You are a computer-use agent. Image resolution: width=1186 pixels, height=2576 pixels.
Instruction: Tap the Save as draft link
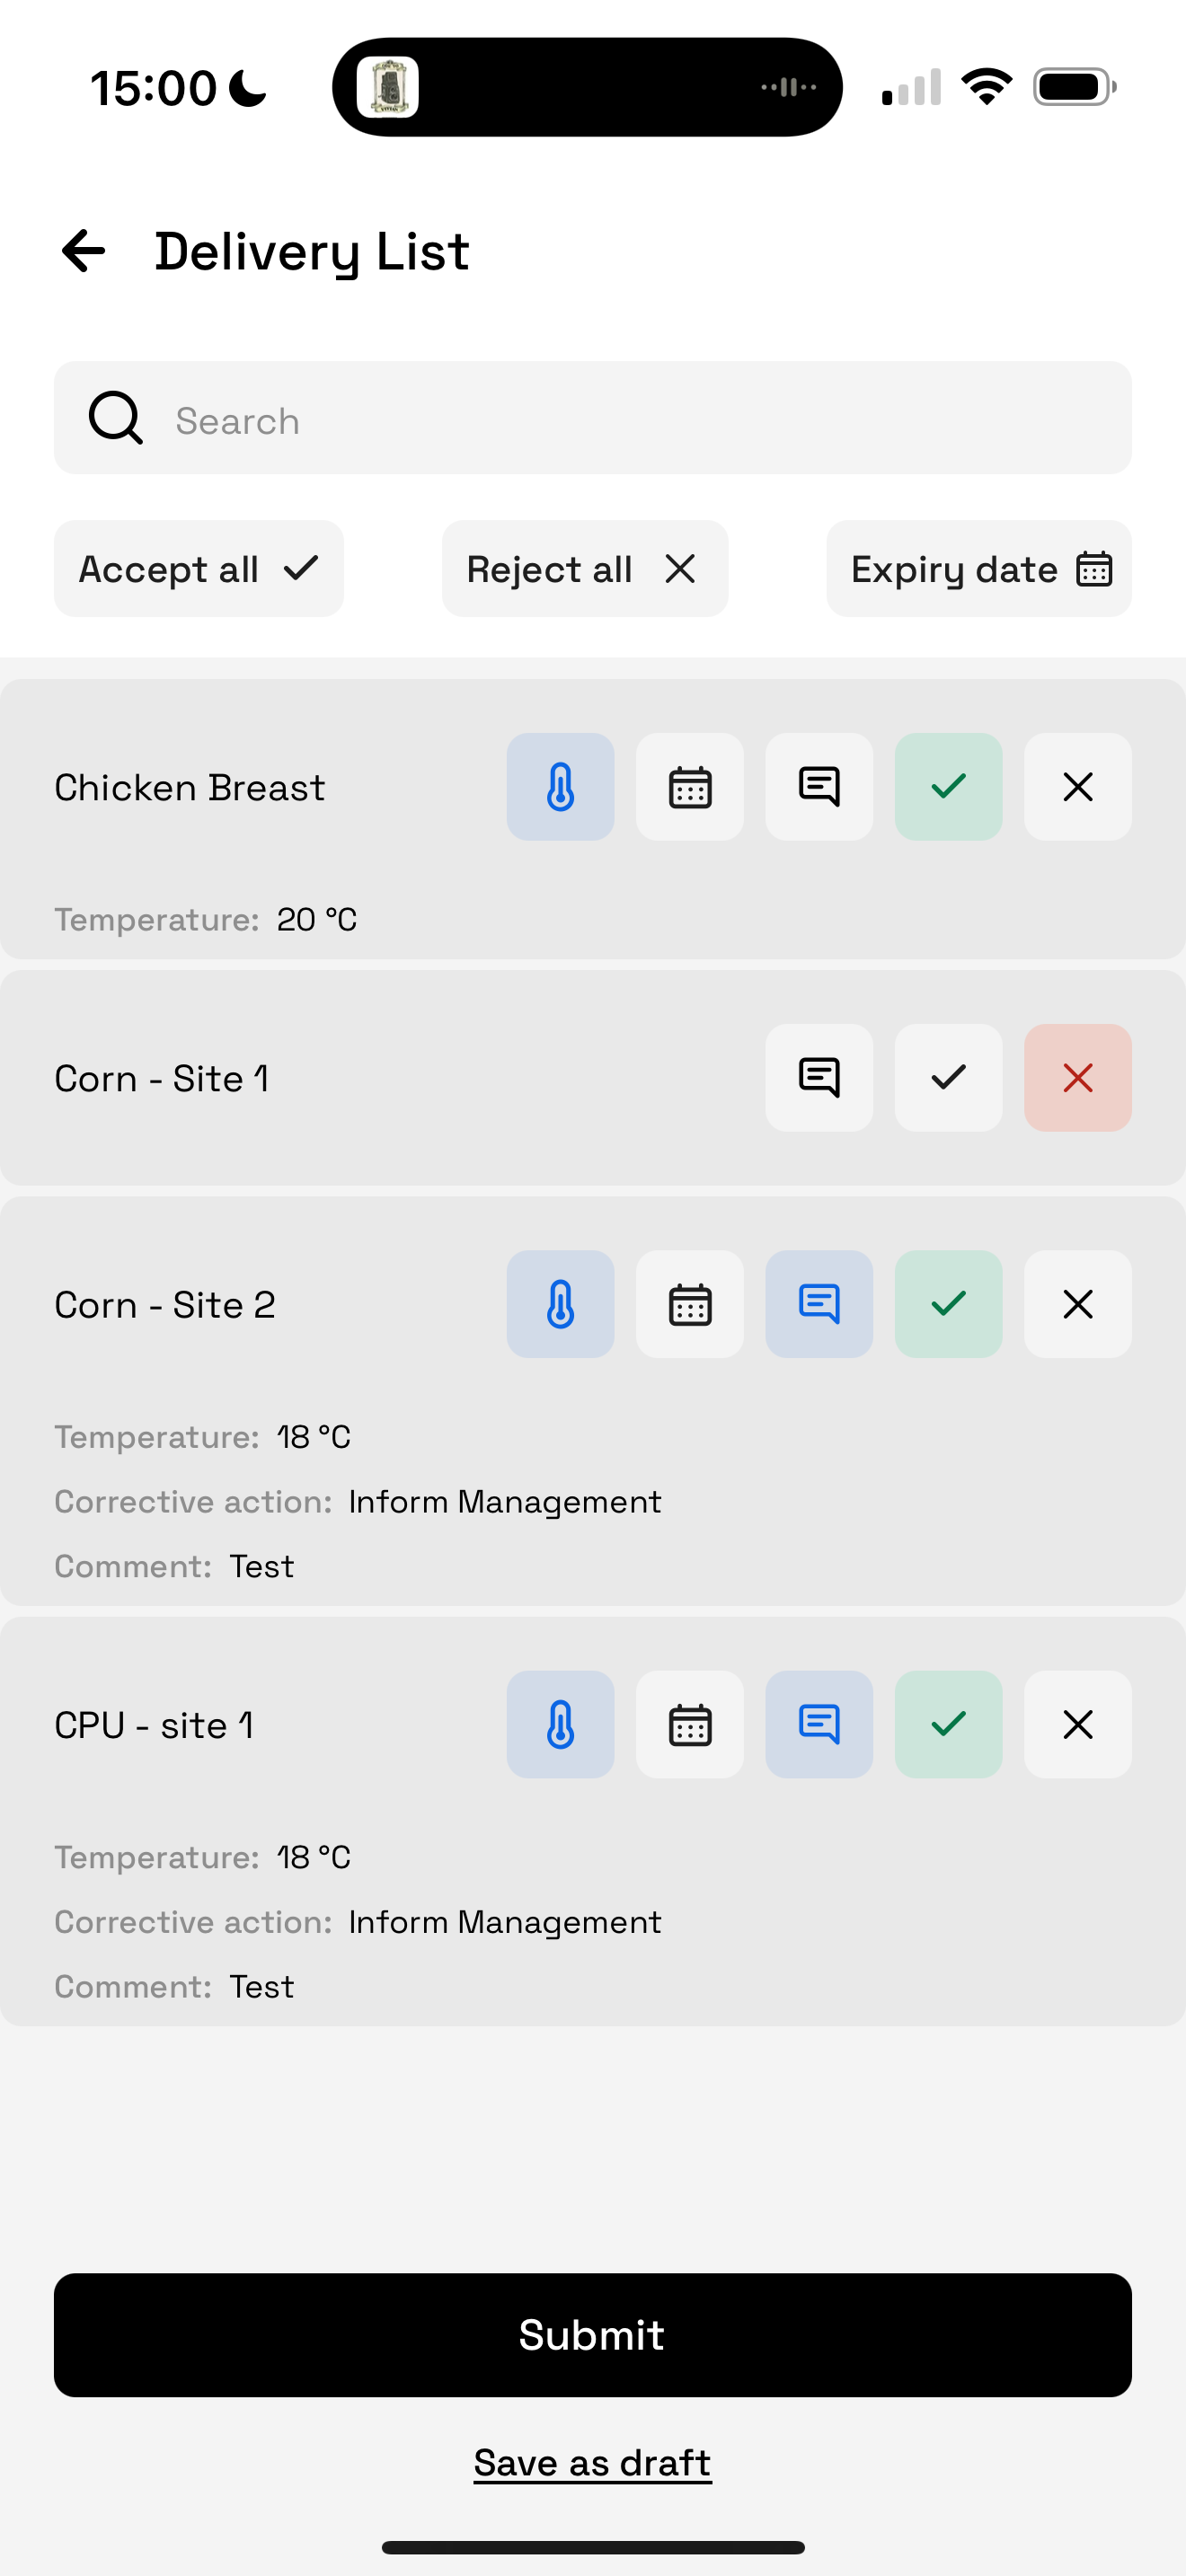(592, 2462)
